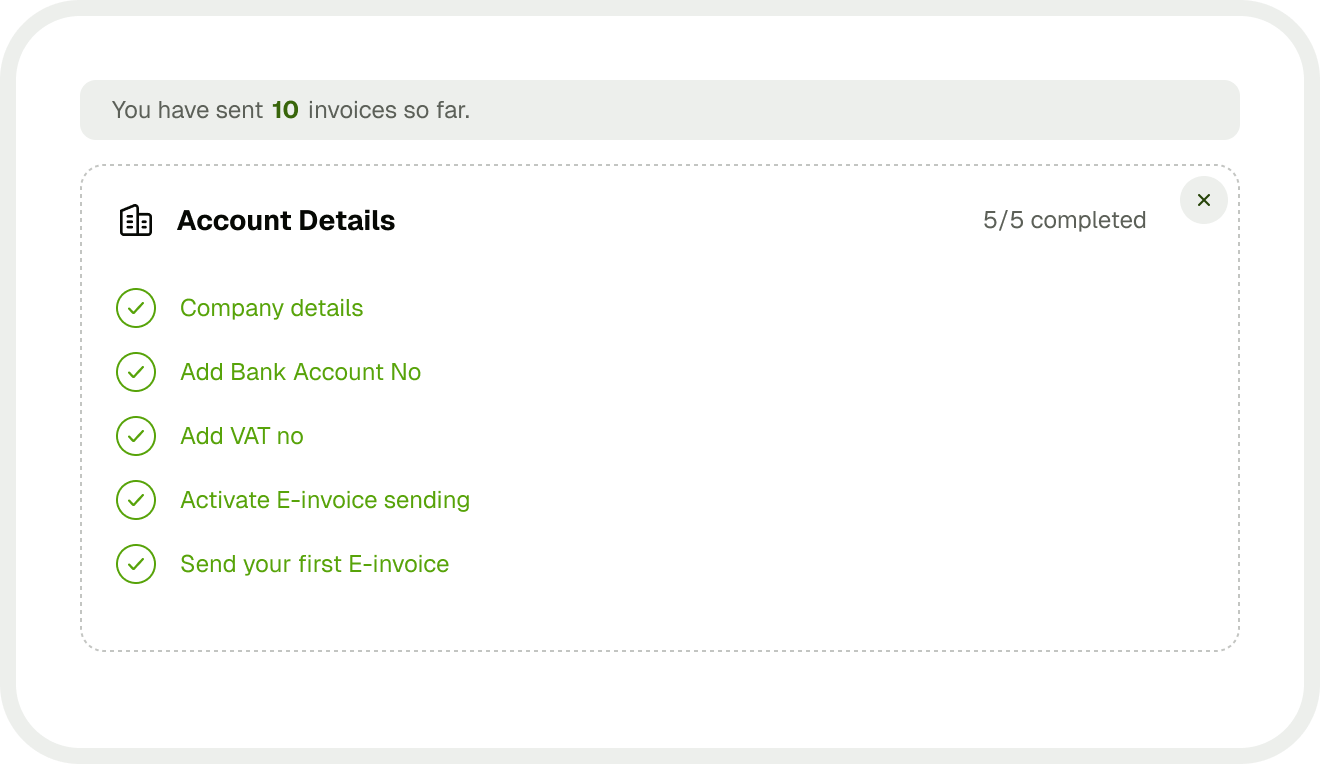Click the "invoices so far" text

pyautogui.click(x=389, y=110)
